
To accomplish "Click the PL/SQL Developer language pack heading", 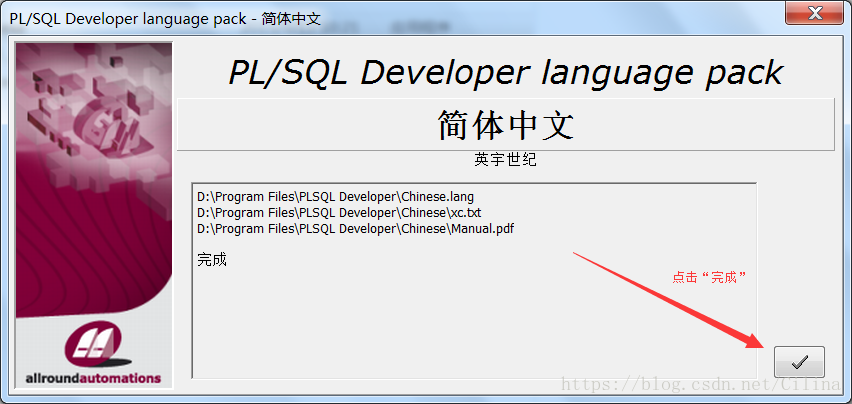I will coord(505,72).
